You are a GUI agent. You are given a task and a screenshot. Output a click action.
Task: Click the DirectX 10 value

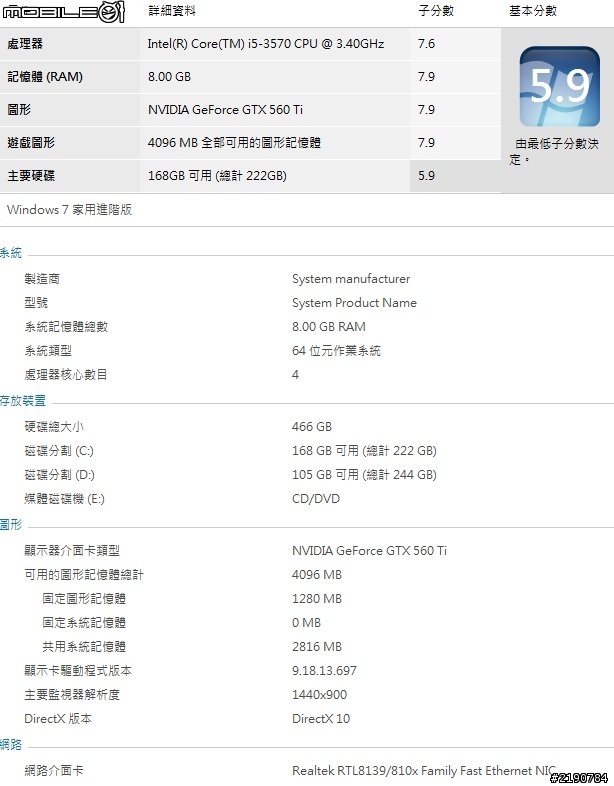tap(321, 719)
